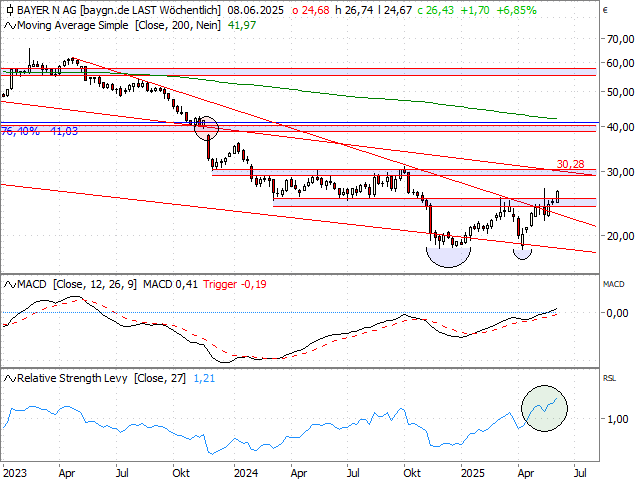
Task: Click the green circle highlight on the RSL line
Action: point(544,408)
